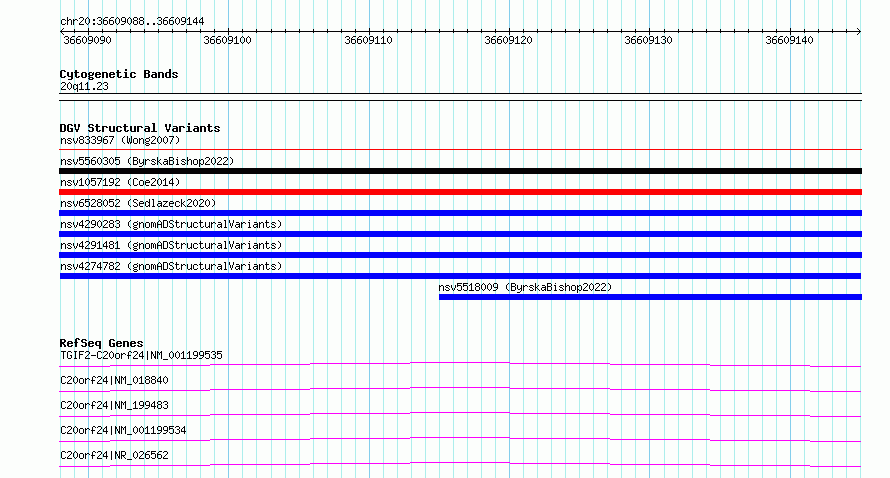Screen dimensions: 890x478
Task: Click ruler position 36609110
Action: pyautogui.click(x=368, y=40)
